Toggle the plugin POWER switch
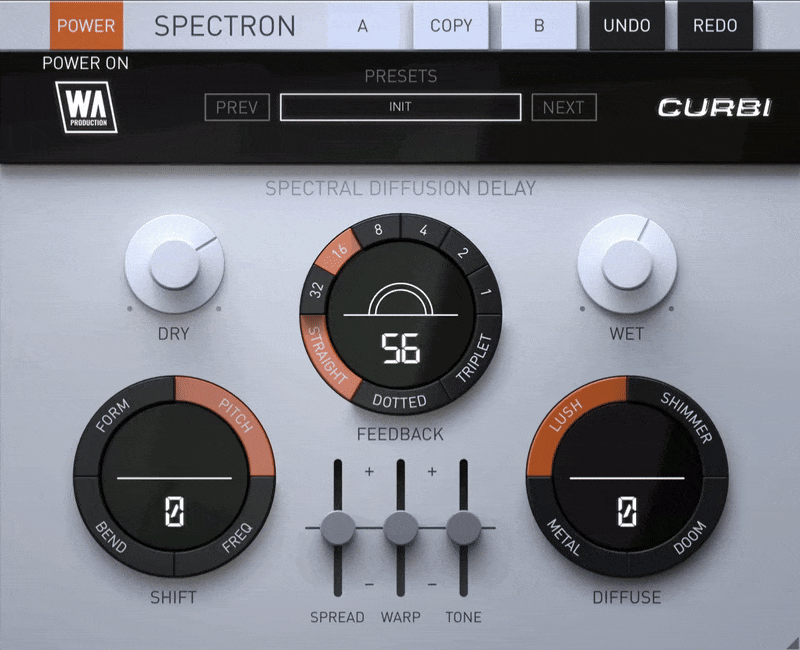Viewport: 800px width, 650px height. [86, 27]
